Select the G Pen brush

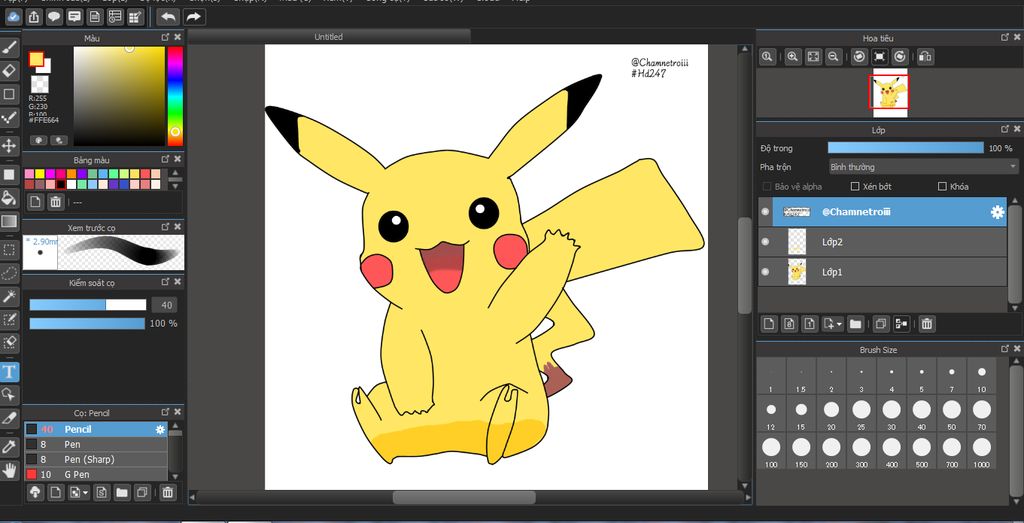coord(96,474)
